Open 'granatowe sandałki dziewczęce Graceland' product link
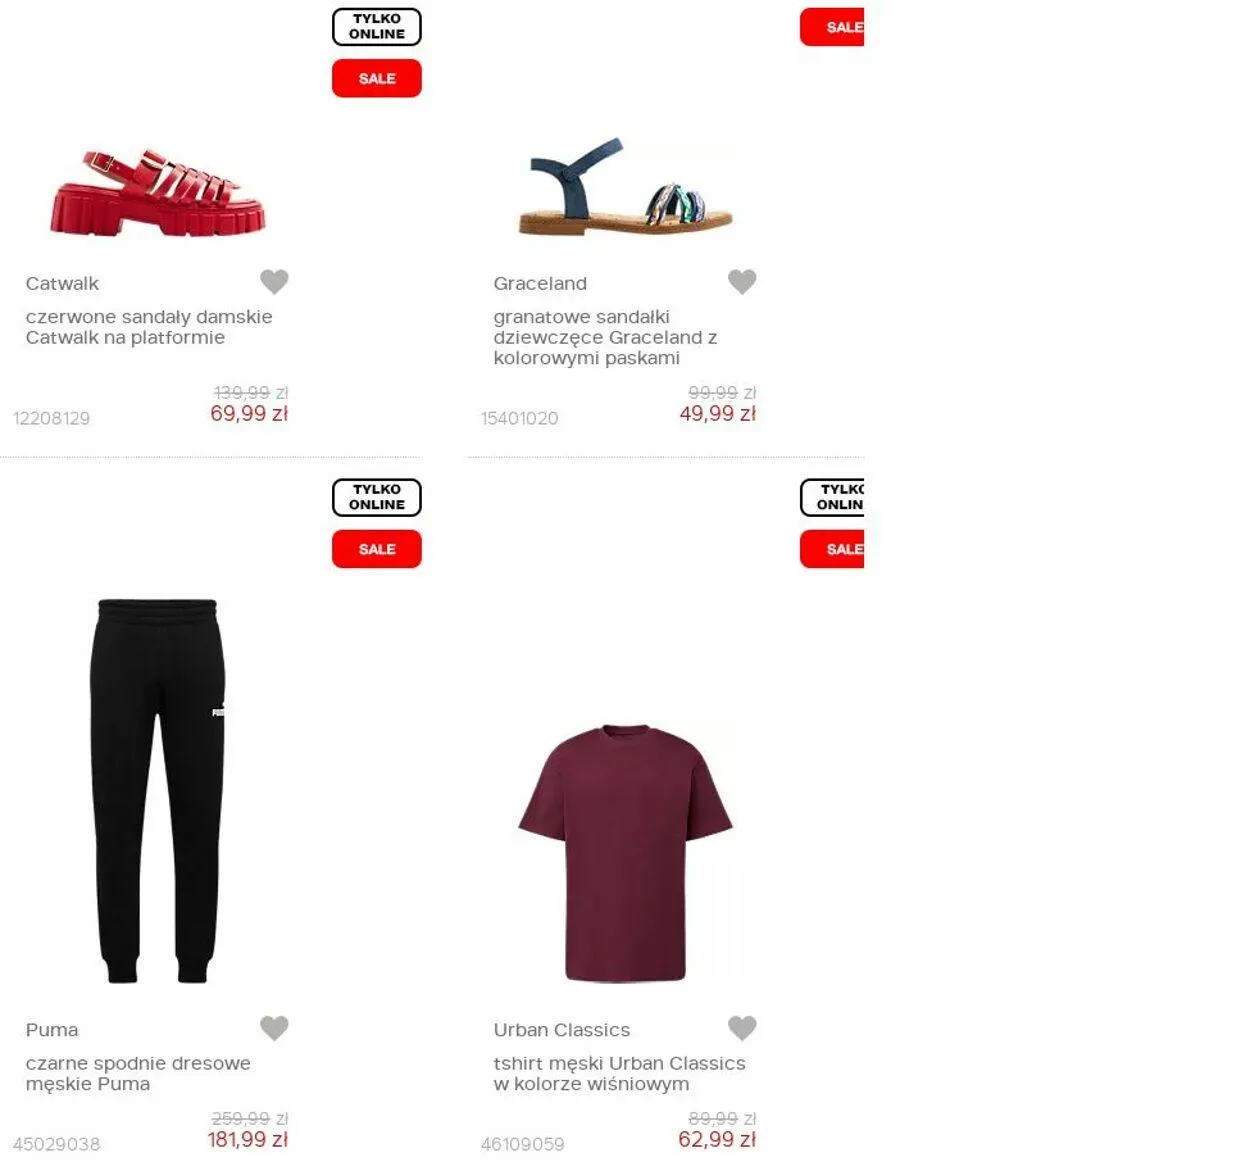 (x=605, y=337)
